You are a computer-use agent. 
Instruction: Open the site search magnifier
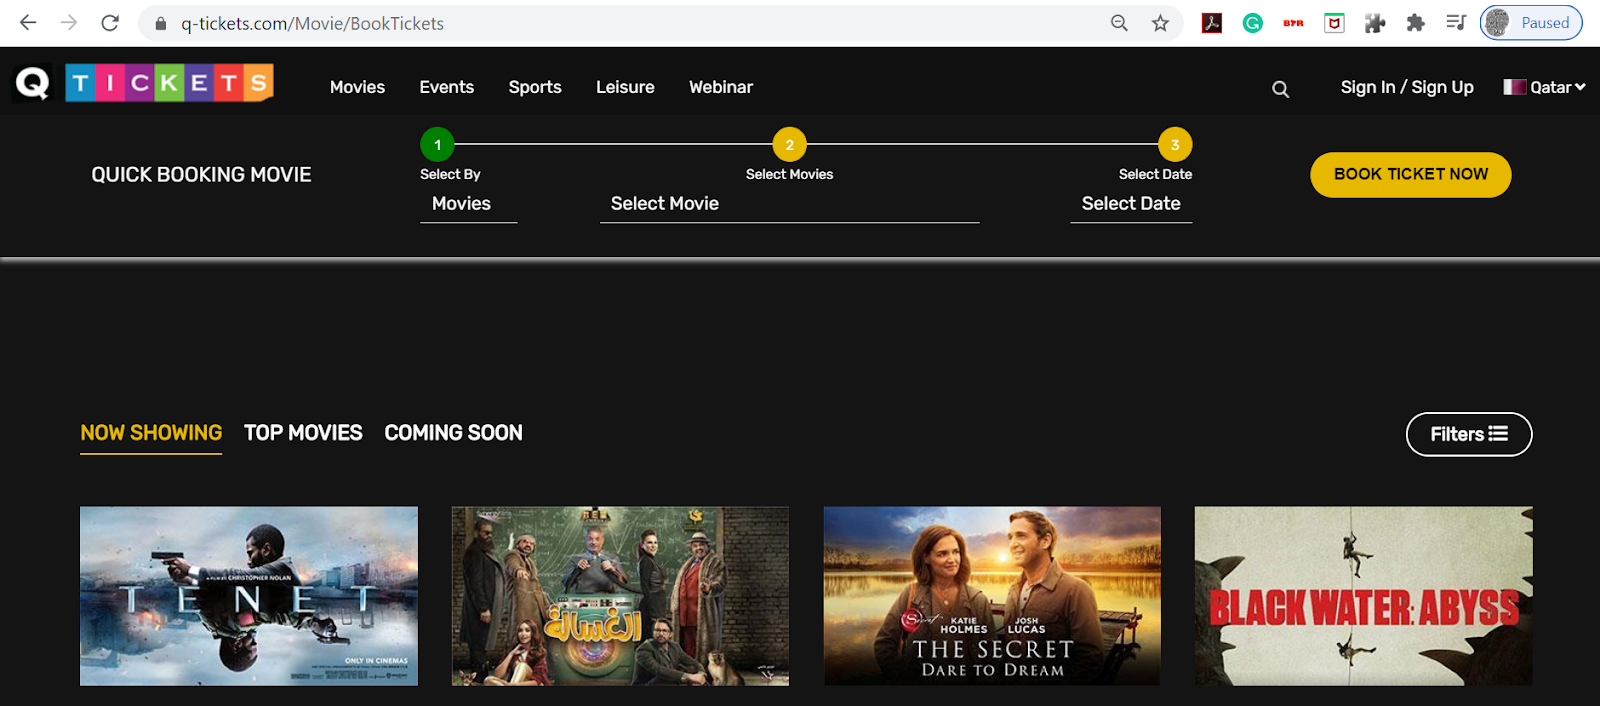point(1280,89)
